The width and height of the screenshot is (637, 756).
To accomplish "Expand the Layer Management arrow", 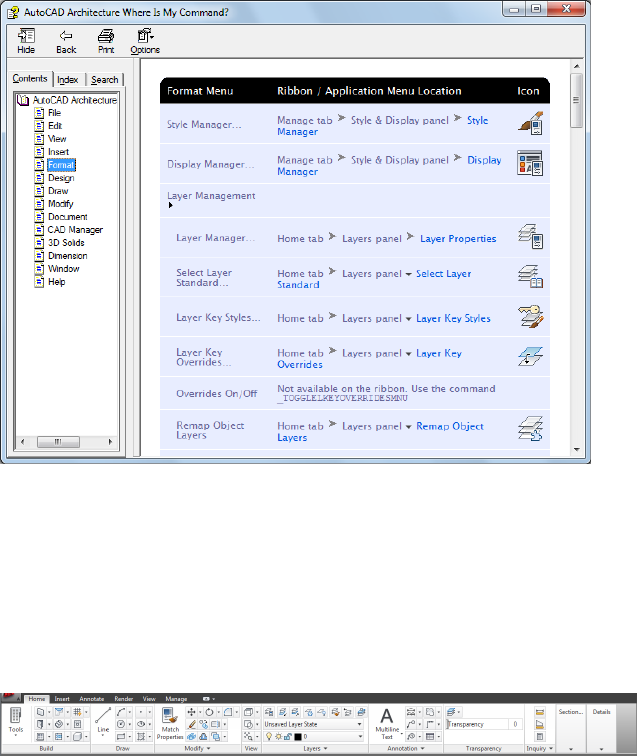I will coord(170,205).
